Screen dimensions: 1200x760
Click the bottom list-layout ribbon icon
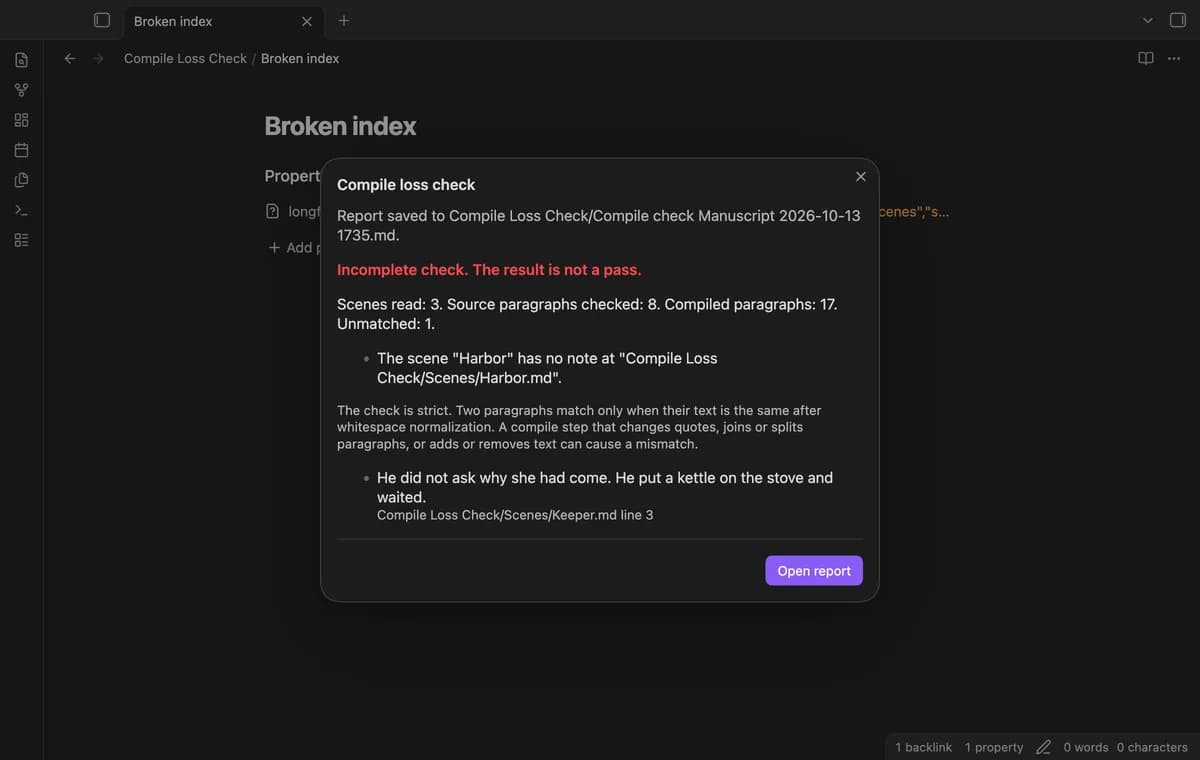tap(21, 240)
